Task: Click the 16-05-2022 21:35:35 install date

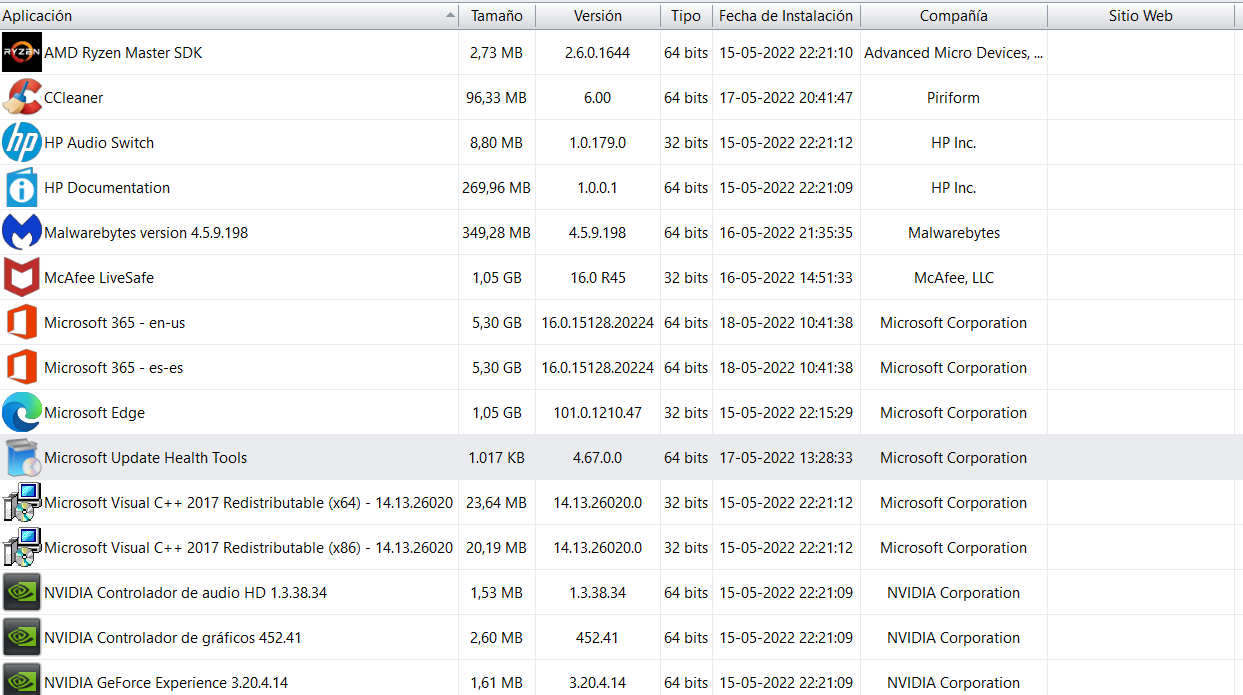Action: (x=786, y=232)
